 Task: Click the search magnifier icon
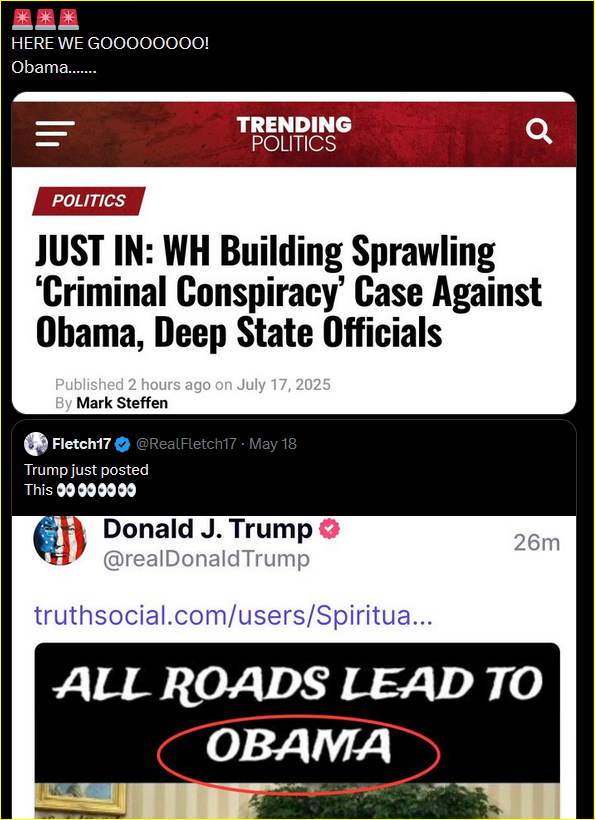coord(539,131)
